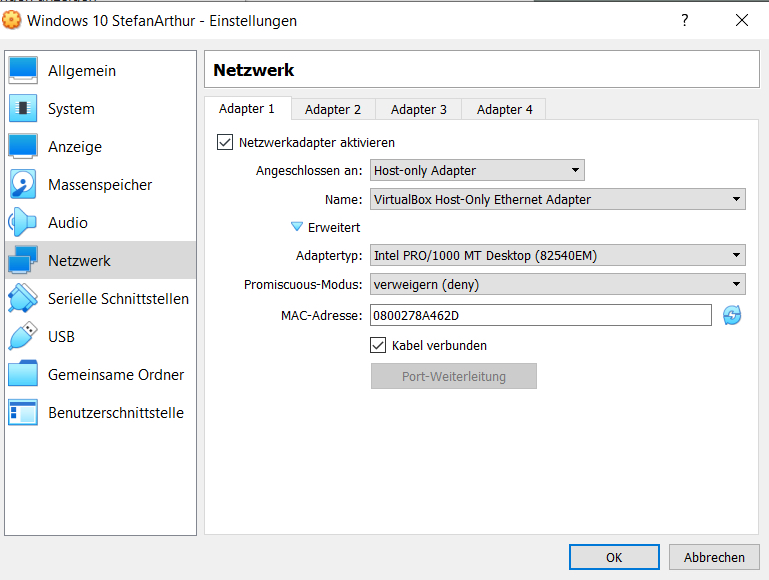Select the Audio speaker icon
This screenshot has width=769, height=580.
[23, 222]
